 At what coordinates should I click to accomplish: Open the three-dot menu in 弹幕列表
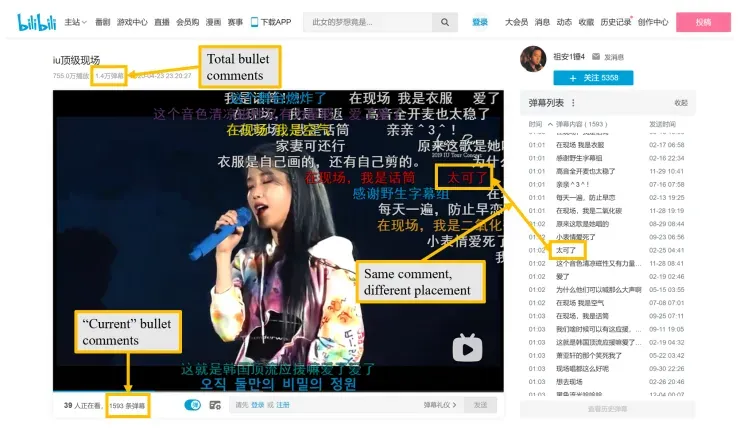pyautogui.click(x=573, y=102)
